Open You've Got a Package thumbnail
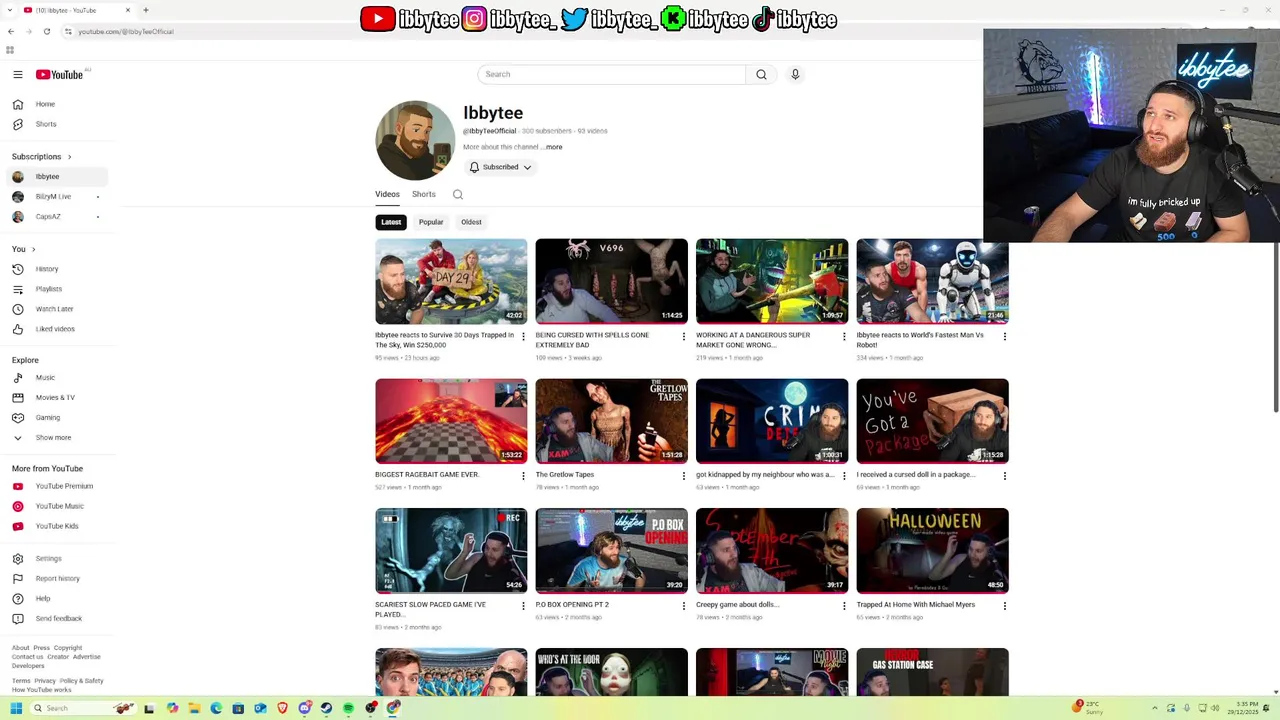This screenshot has height=720, width=1280. pos(932,421)
